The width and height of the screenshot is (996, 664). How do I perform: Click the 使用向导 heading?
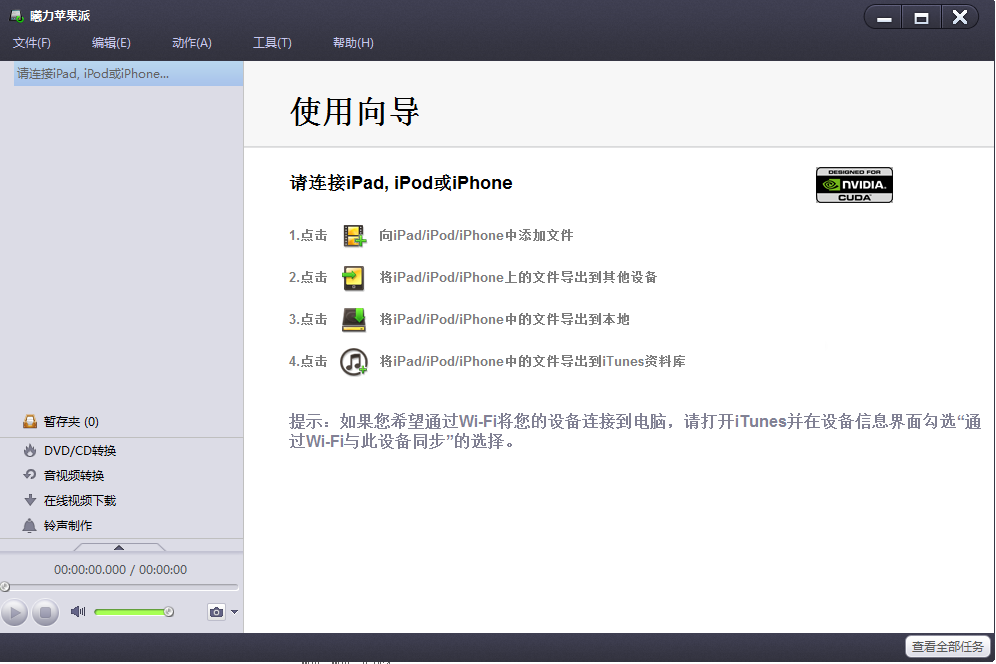click(x=354, y=112)
